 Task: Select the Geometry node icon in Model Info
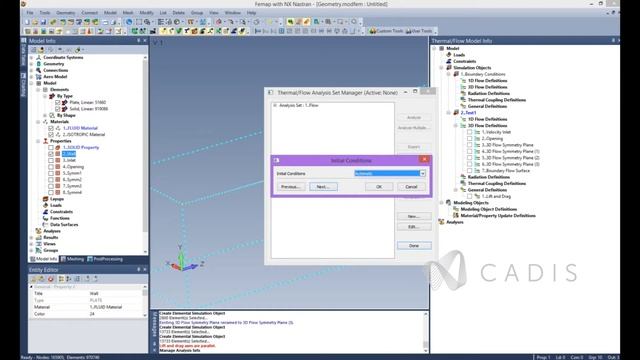pyautogui.click(x=39, y=64)
